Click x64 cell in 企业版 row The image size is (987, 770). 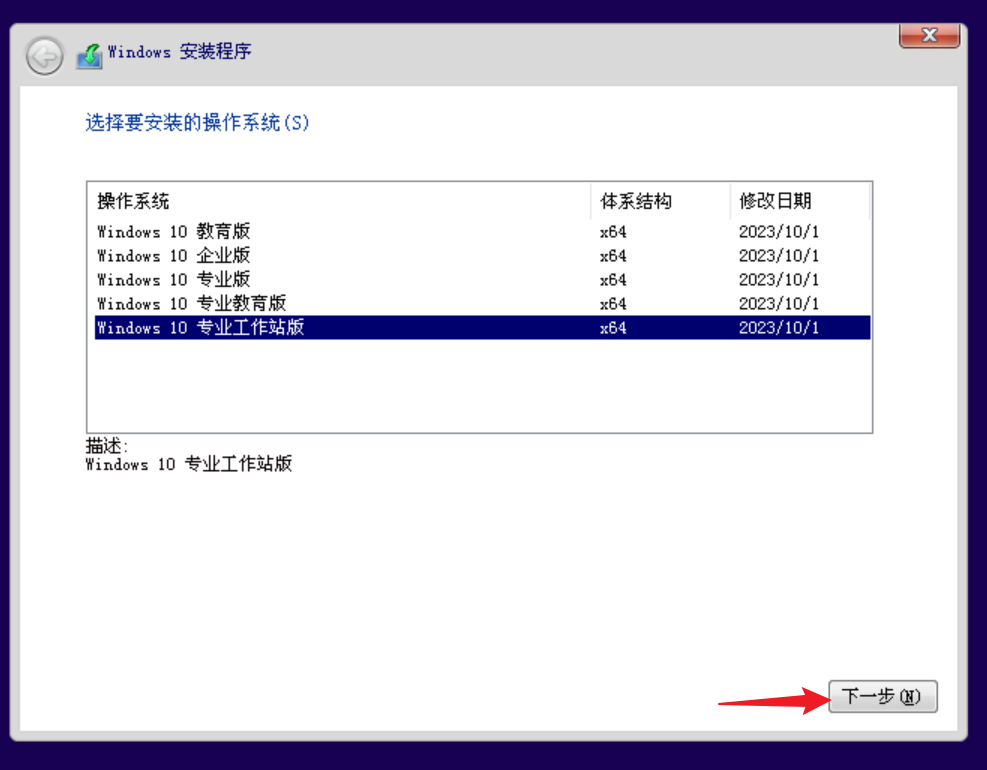[613, 256]
